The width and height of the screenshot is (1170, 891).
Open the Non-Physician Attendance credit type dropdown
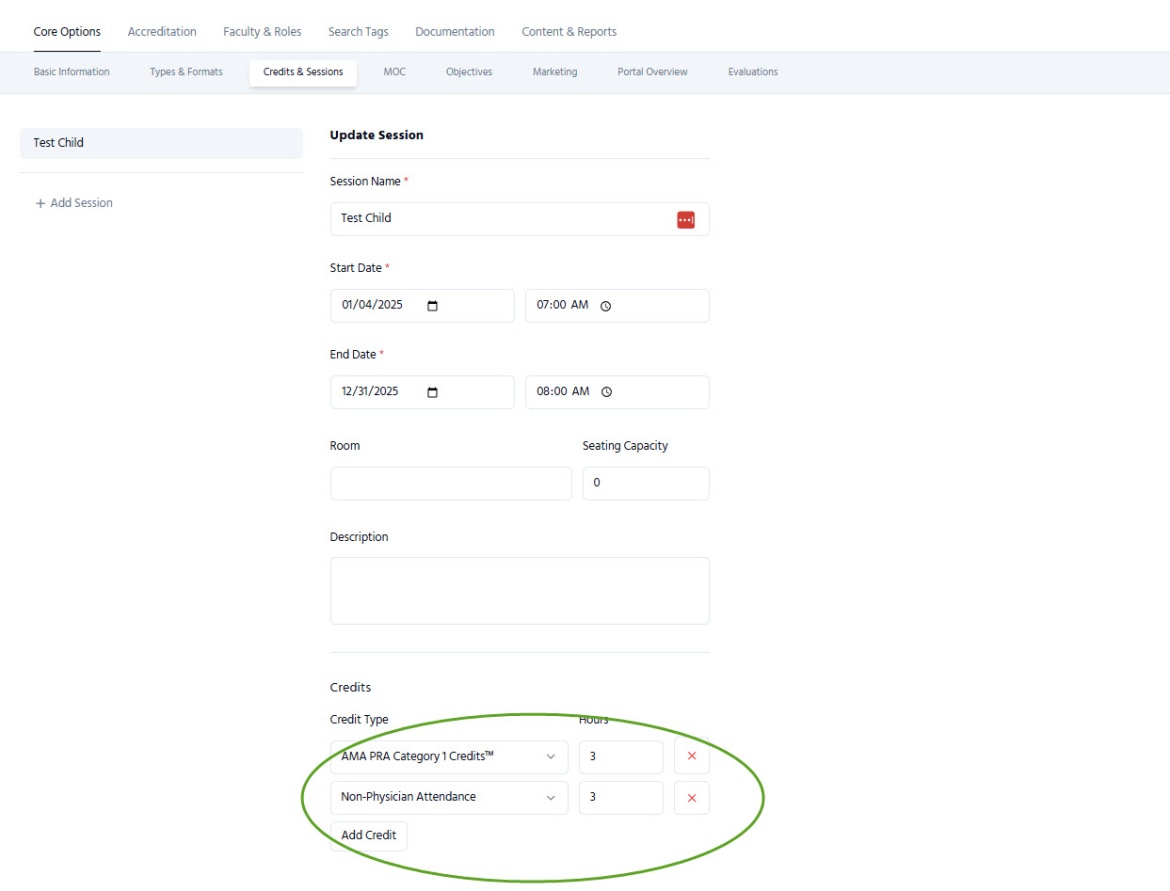(448, 798)
